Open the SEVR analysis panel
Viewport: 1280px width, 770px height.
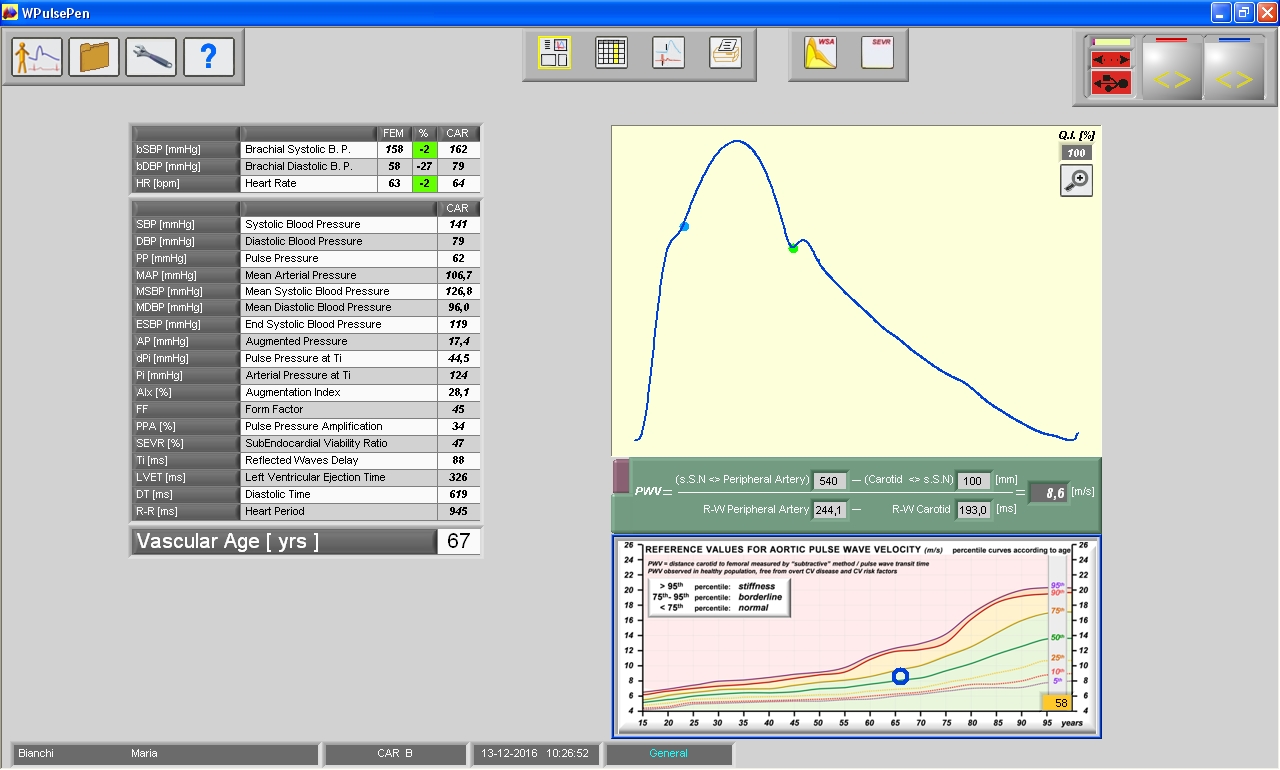click(x=877, y=53)
